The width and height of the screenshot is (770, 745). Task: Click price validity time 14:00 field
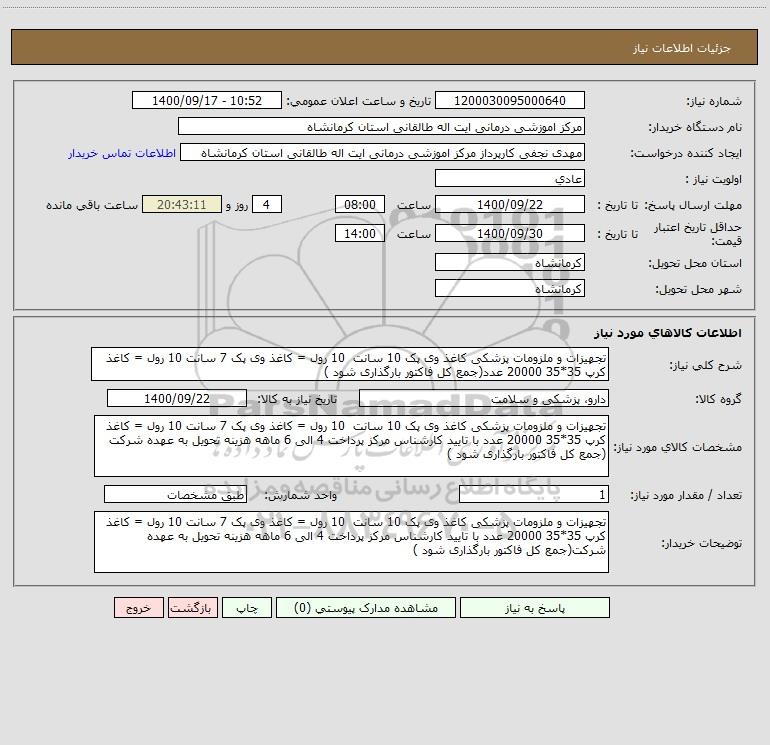[359, 233]
